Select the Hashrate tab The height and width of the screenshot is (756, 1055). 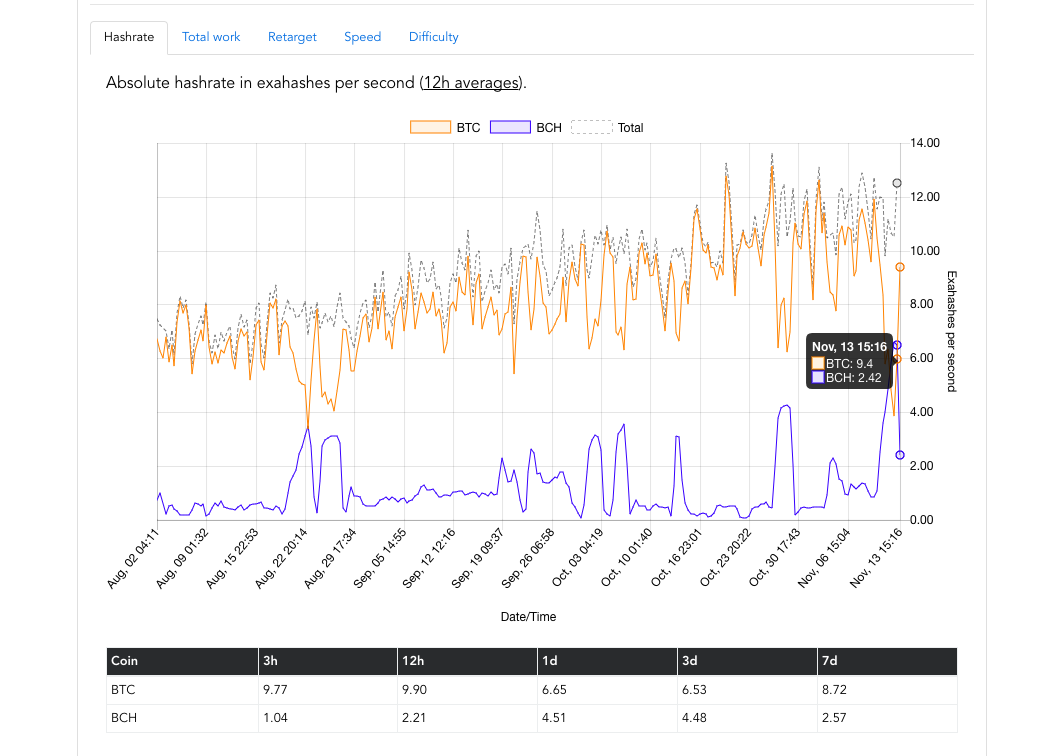click(x=129, y=37)
